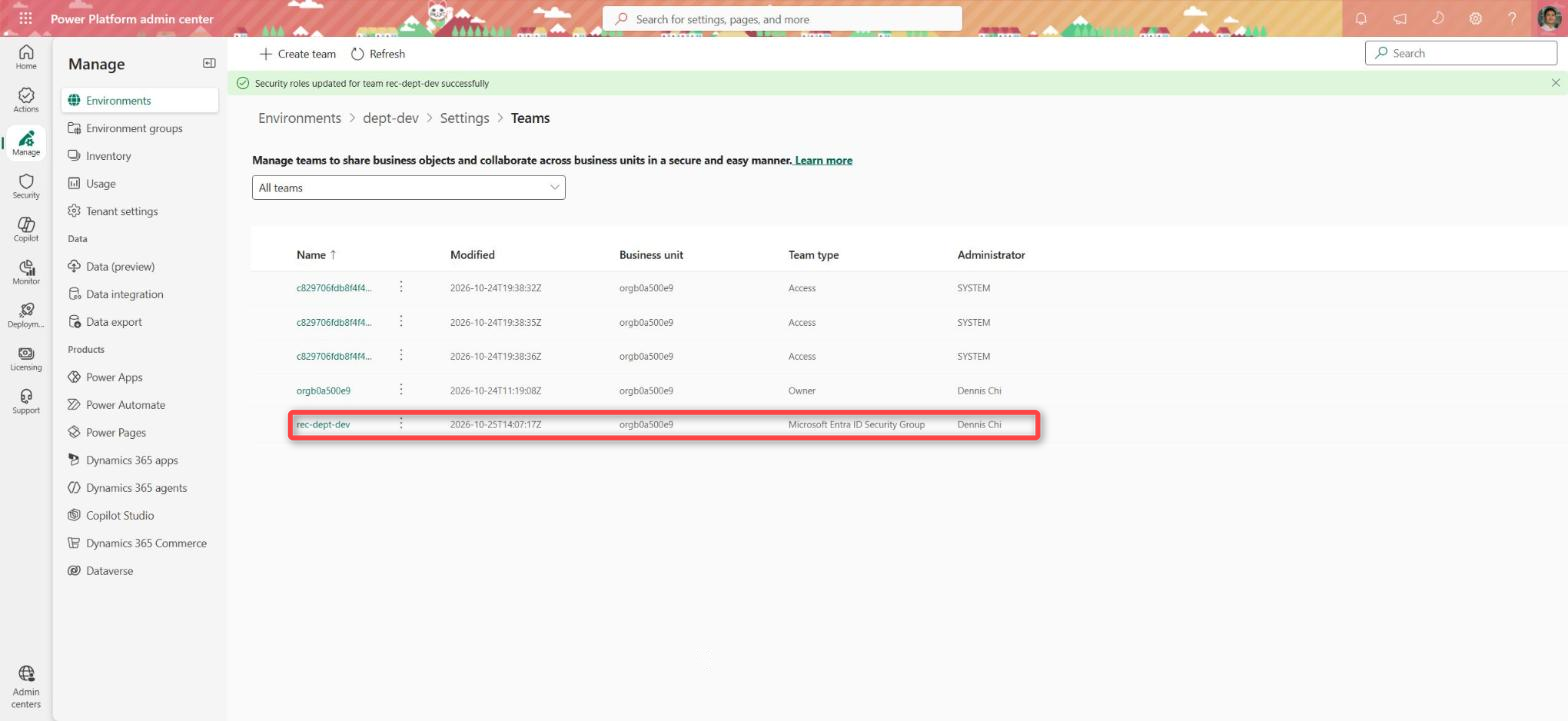Open Admin centers at rail bottom
Viewport: 1568px width, 721px height.
click(x=26, y=686)
